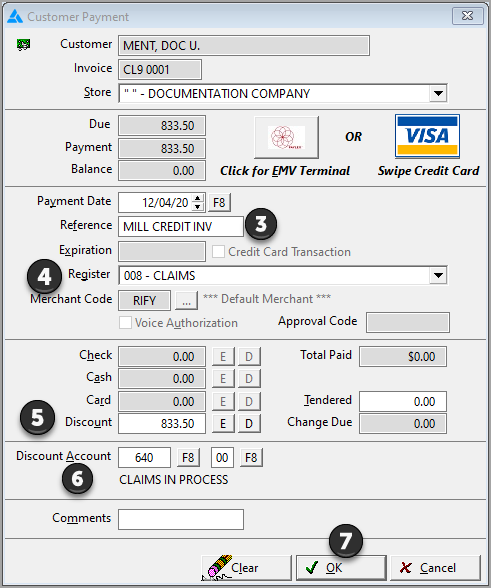
Task: Open Merchant Code lookup ellipsis button
Action: pos(186,300)
